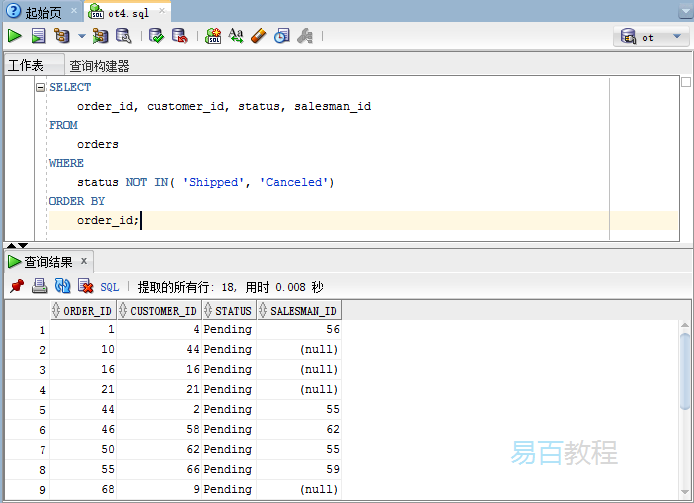Collapse the SELECT code block fold marker
This screenshot has height=503, width=694.
point(40,87)
